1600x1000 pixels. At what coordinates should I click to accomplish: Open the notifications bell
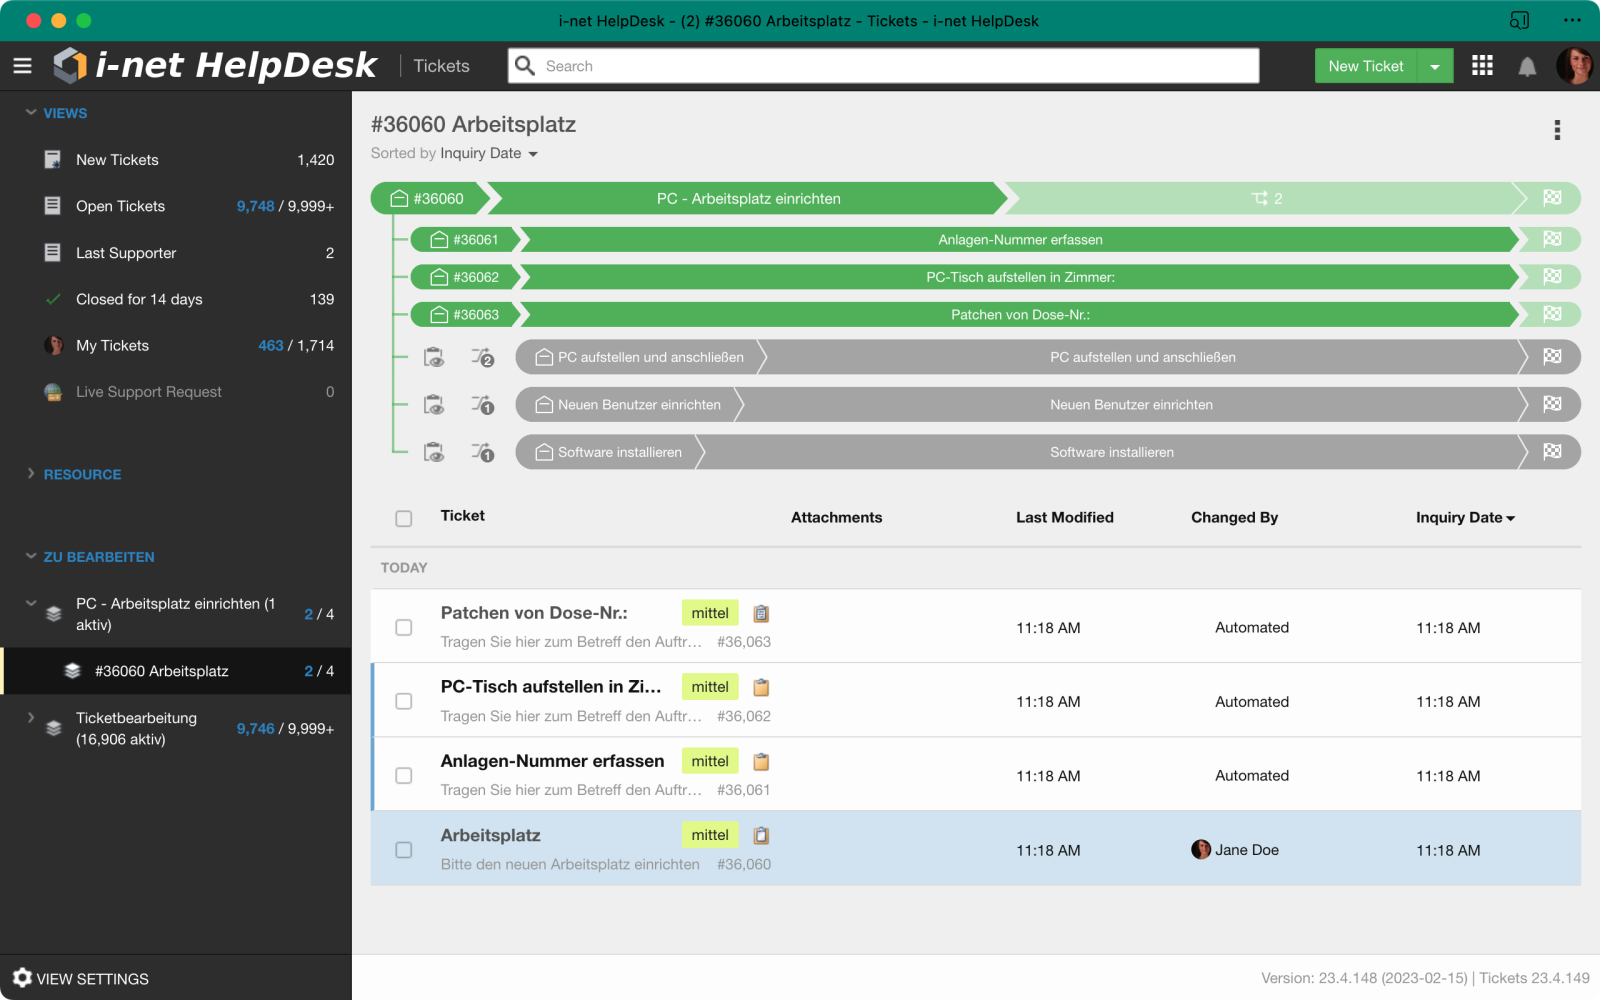pyautogui.click(x=1527, y=66)
